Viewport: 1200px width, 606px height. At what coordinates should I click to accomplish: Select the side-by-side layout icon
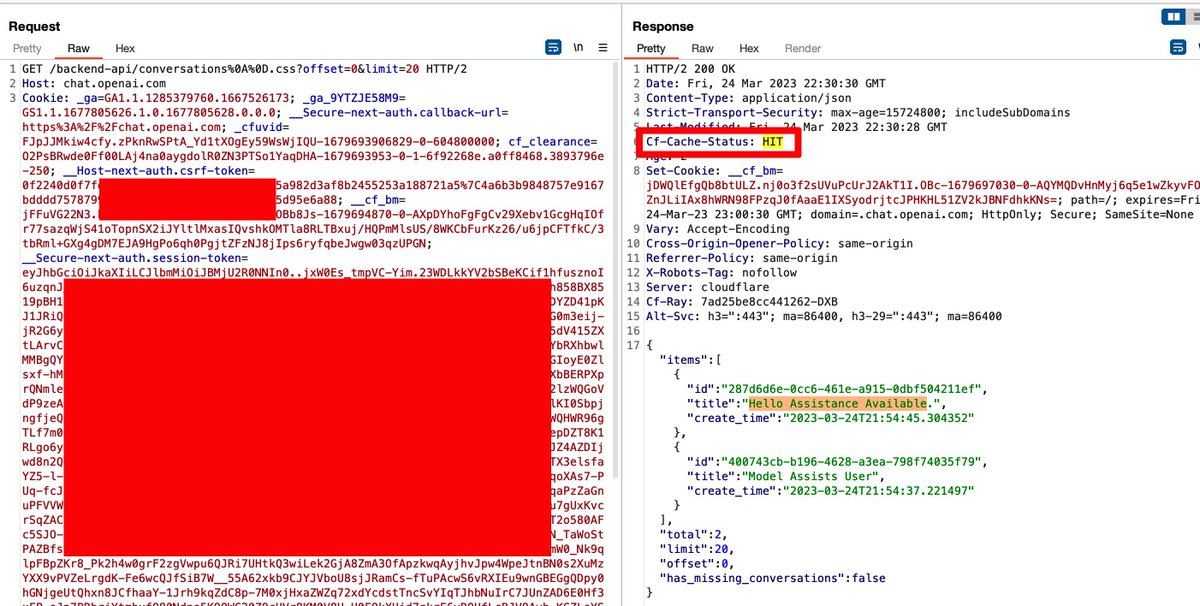pyautogui.click(x=1173, y=16)
